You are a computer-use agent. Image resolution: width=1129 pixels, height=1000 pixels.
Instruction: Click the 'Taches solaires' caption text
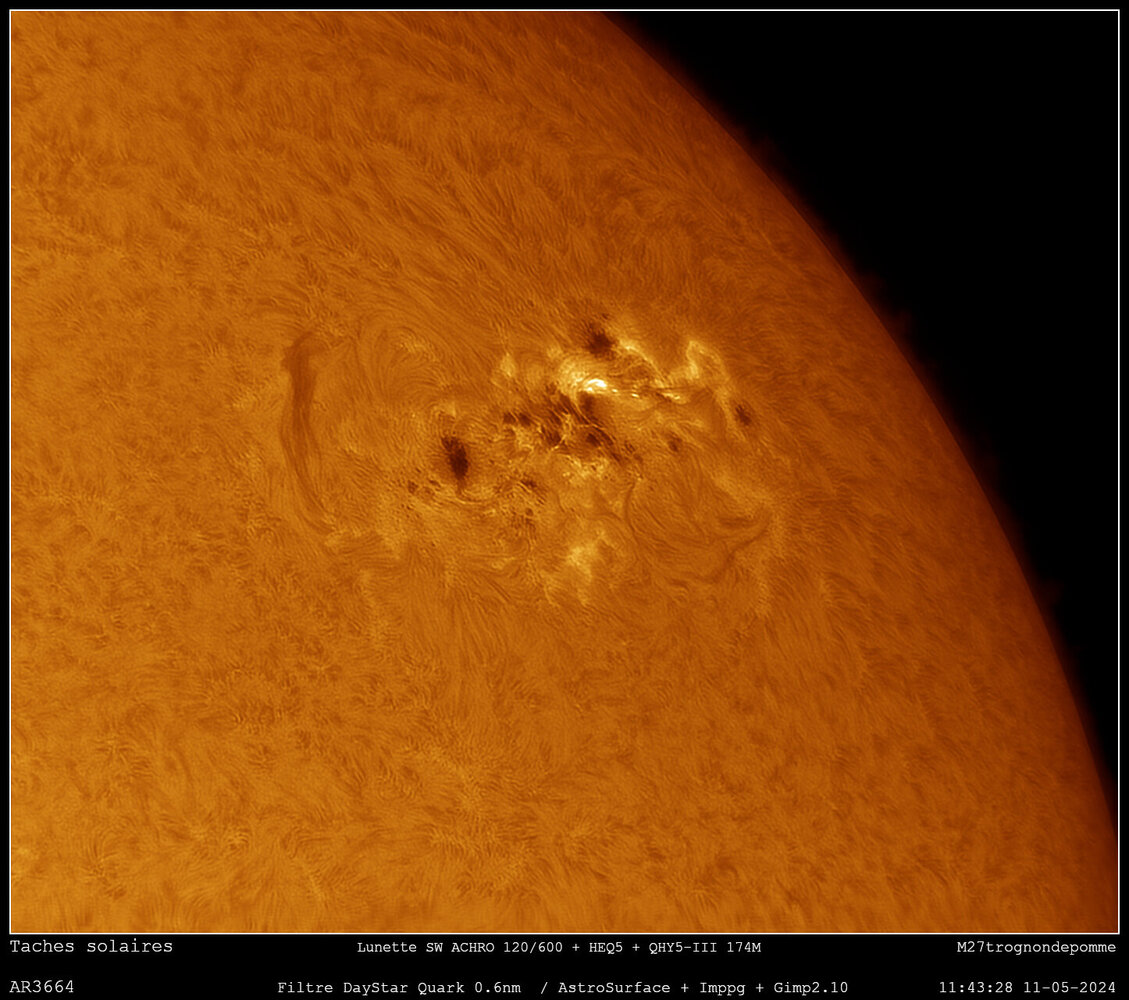(x=91, y=946)
